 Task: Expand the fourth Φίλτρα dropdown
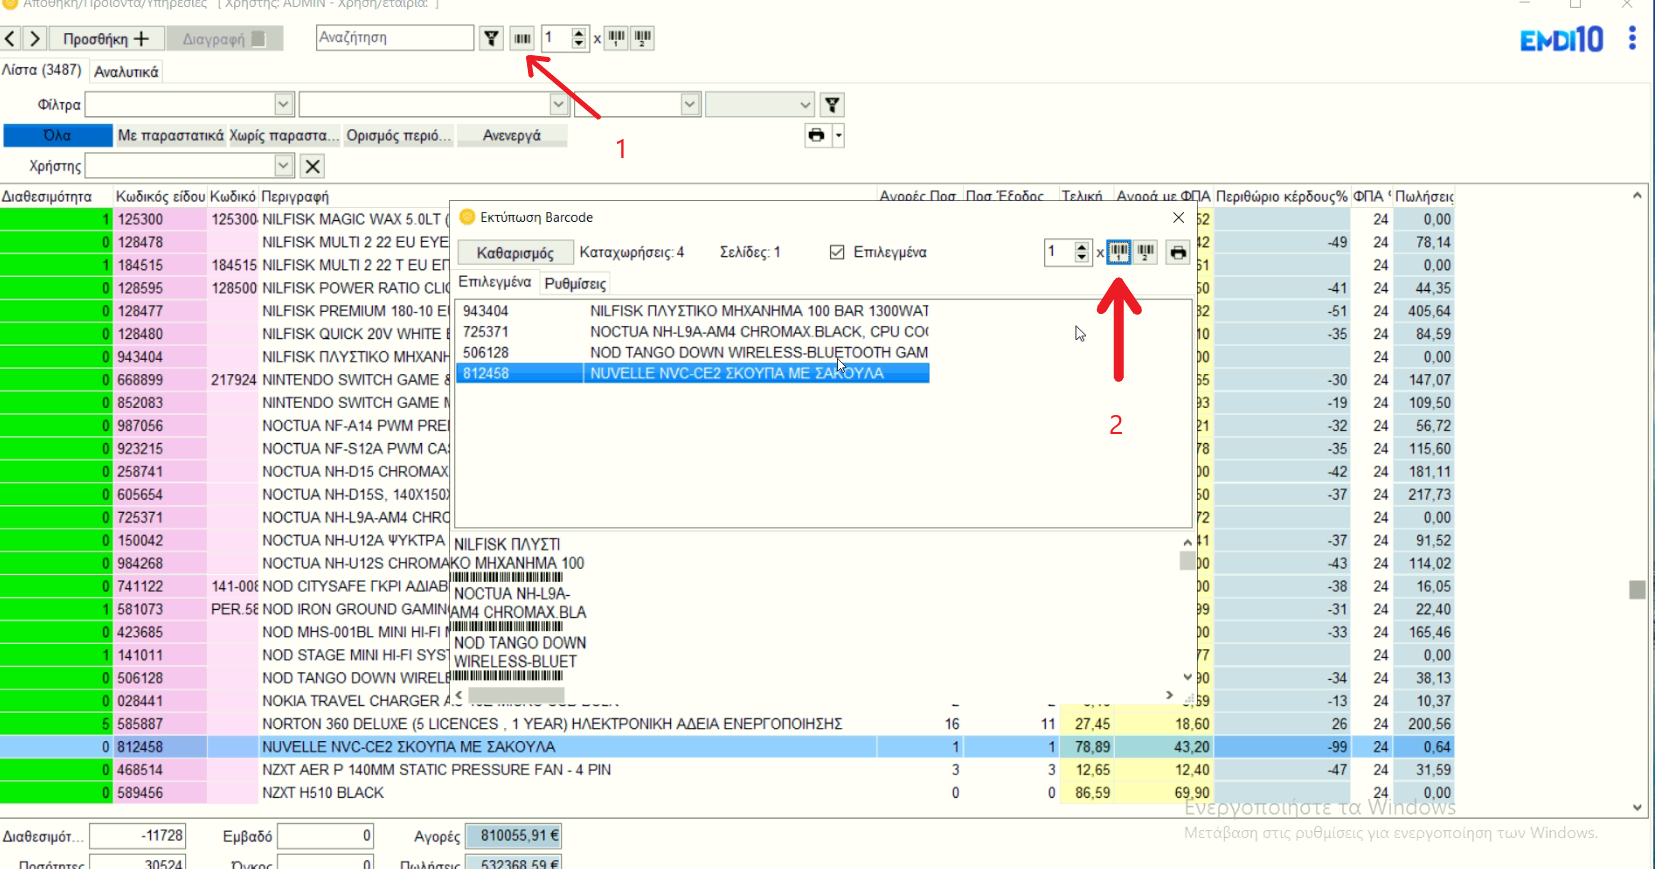[x=805, y=104]
